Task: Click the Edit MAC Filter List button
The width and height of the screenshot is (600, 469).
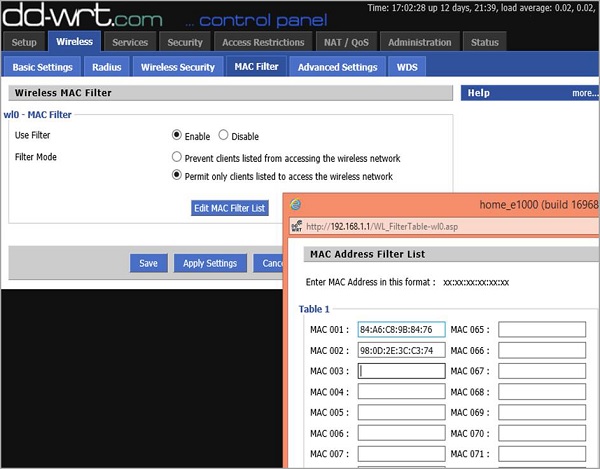Action: [230, 208]
